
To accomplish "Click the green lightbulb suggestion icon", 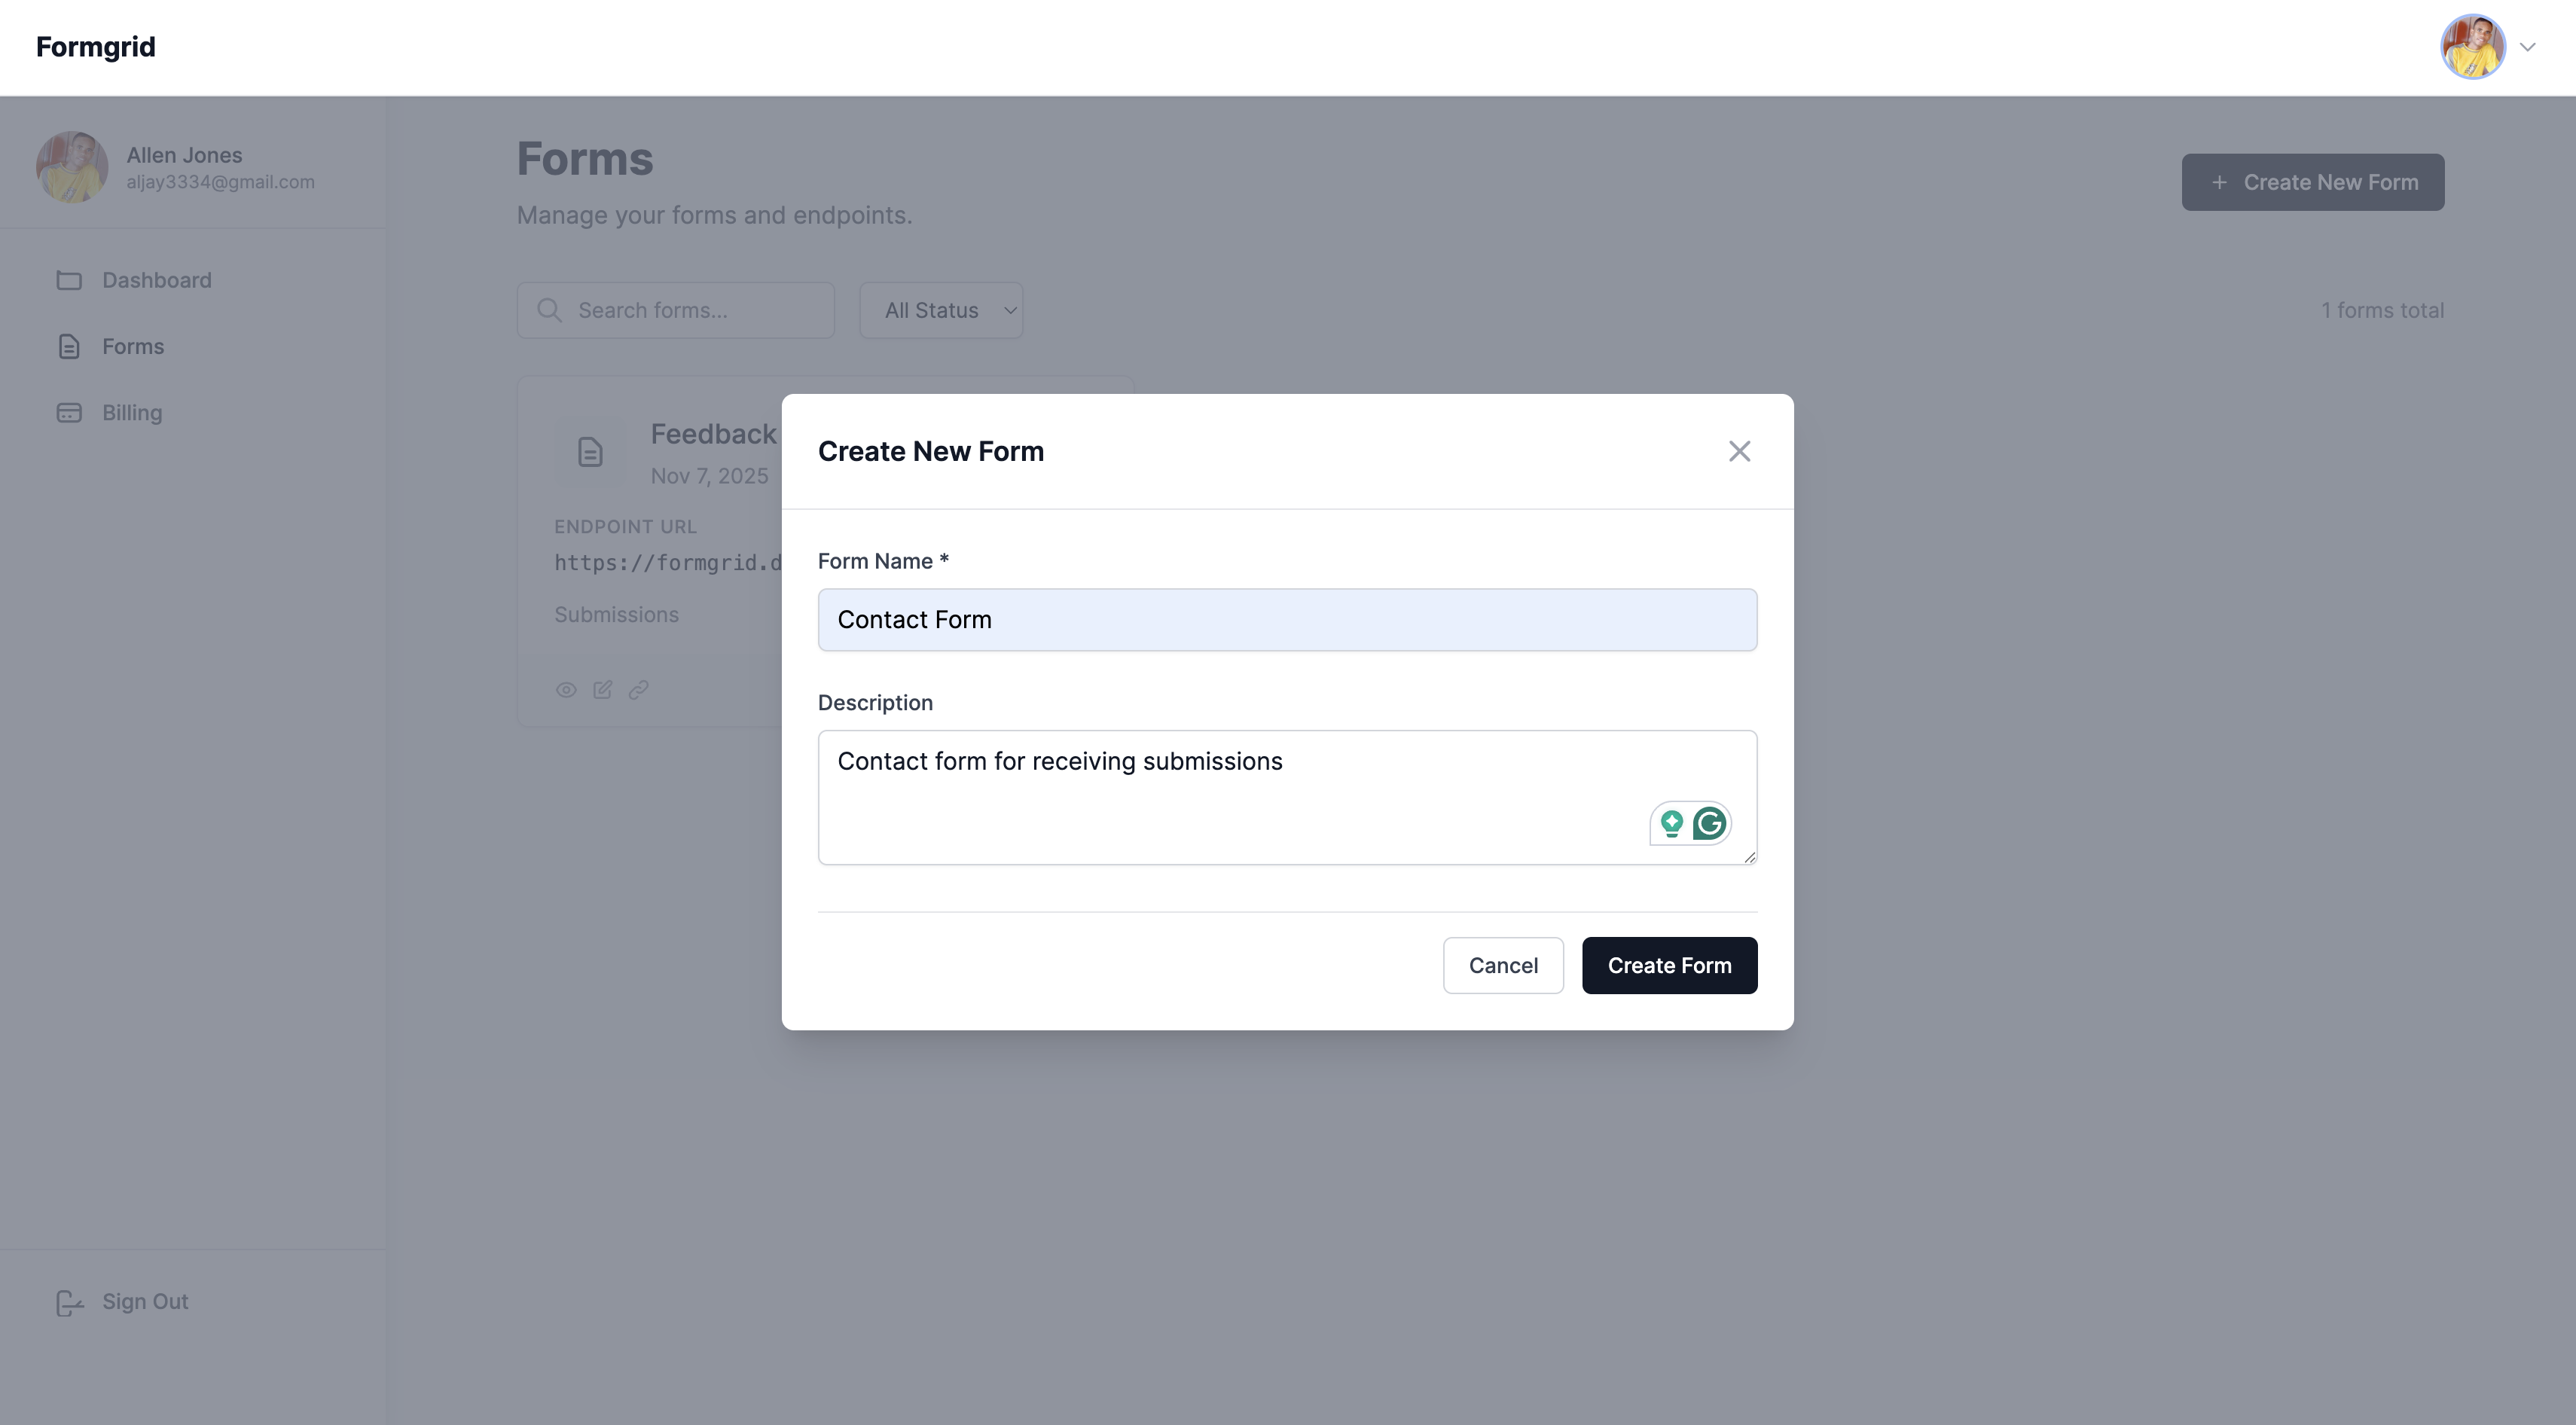I will 1671,823.
